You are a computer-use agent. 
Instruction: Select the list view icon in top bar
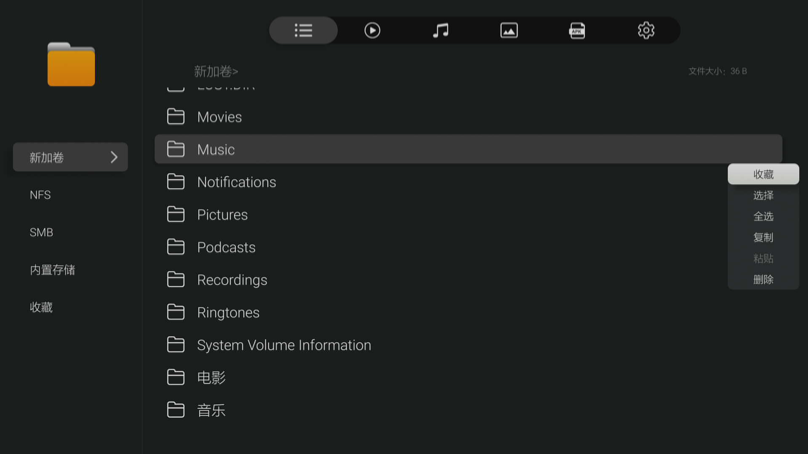[x=304, y=31]
